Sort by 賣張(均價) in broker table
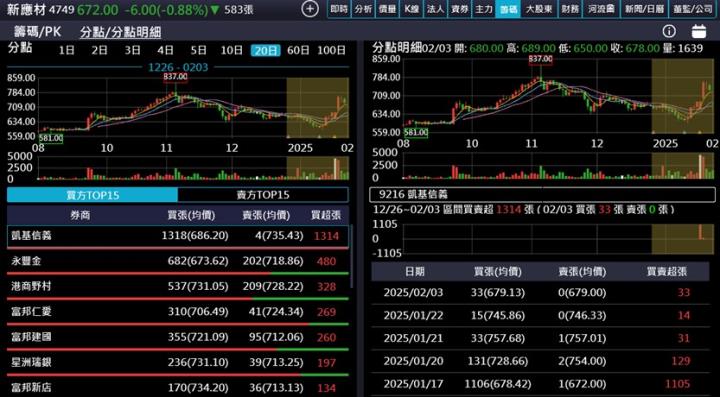Viewport: 720px width, 397px height. tap(265, 215)
